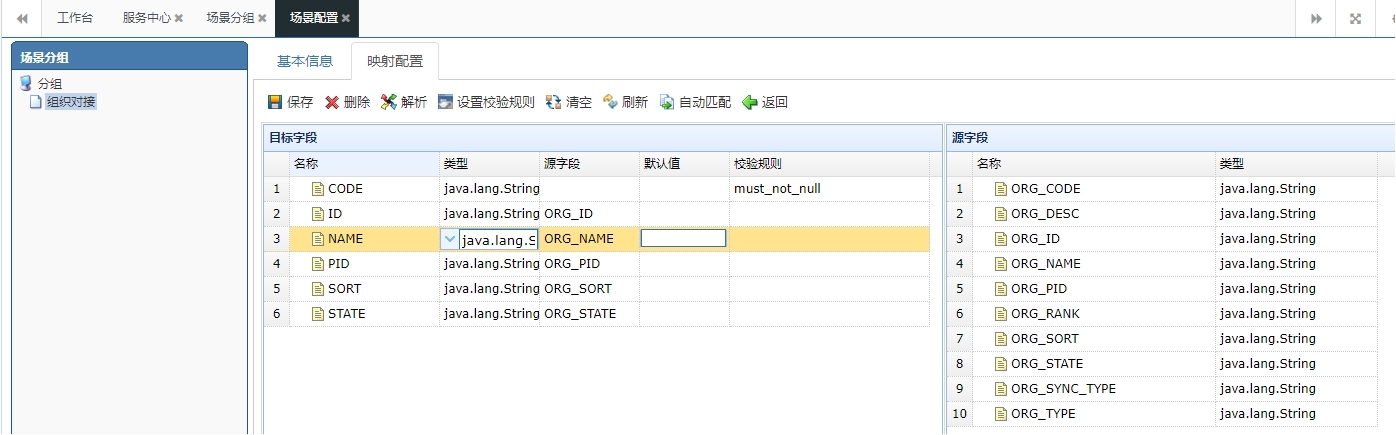Select the ORG_TYPE source field icon

tap(1001, 414)
